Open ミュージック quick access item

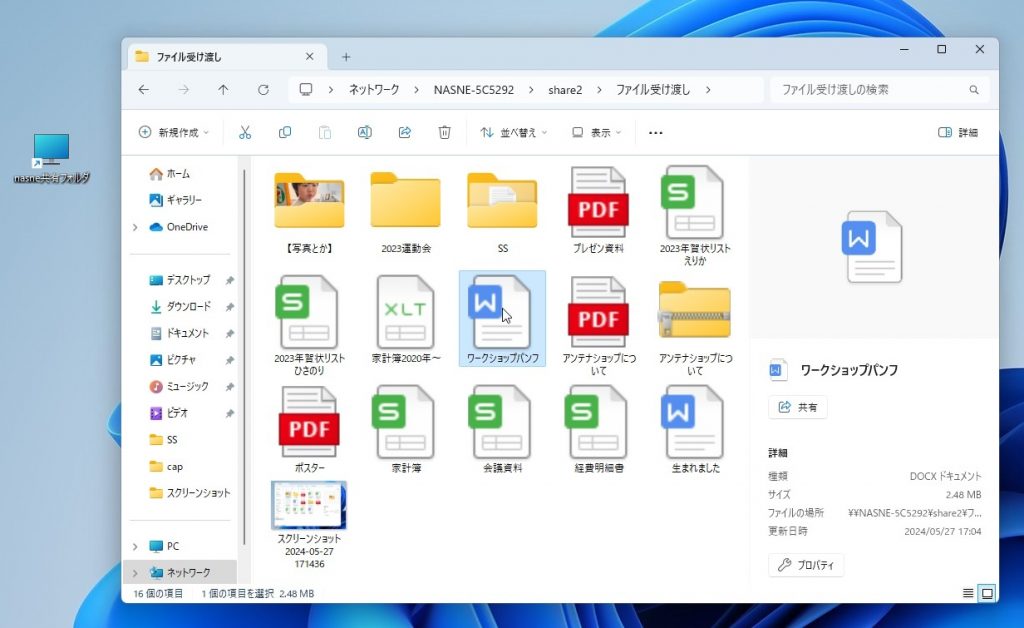click(180, 386)
